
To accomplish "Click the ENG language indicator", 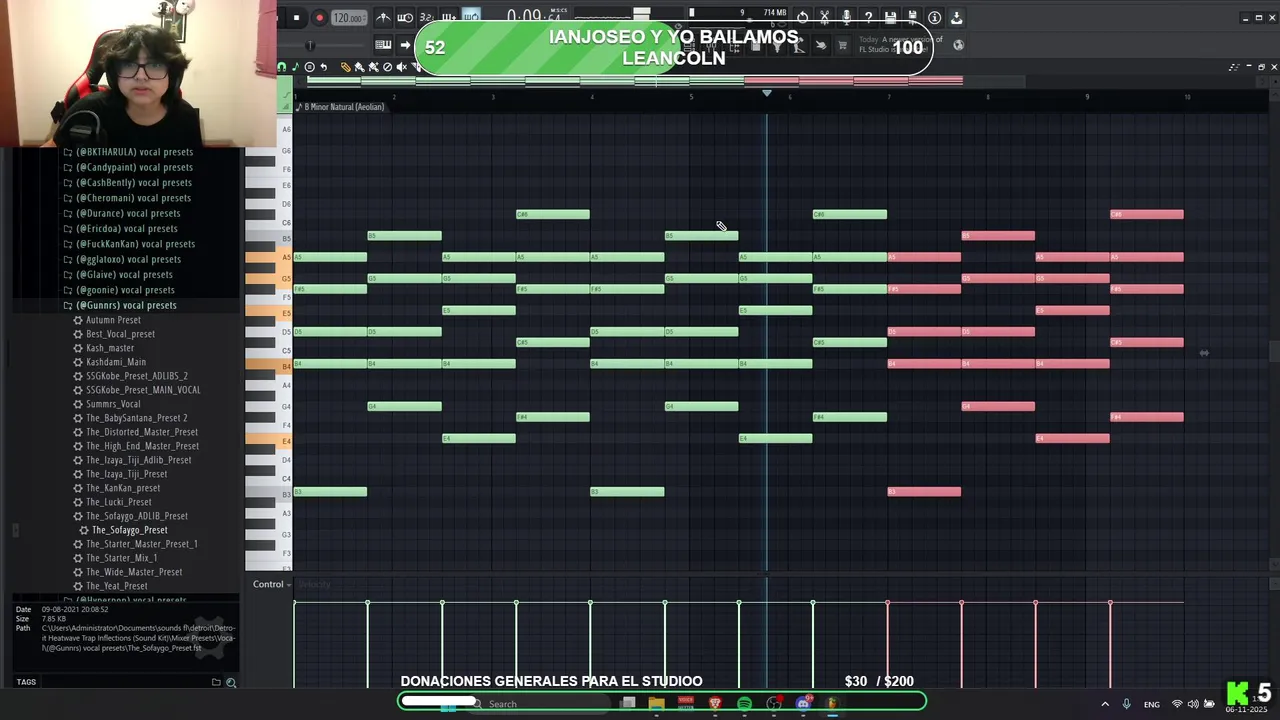I will click(1152, 704).
